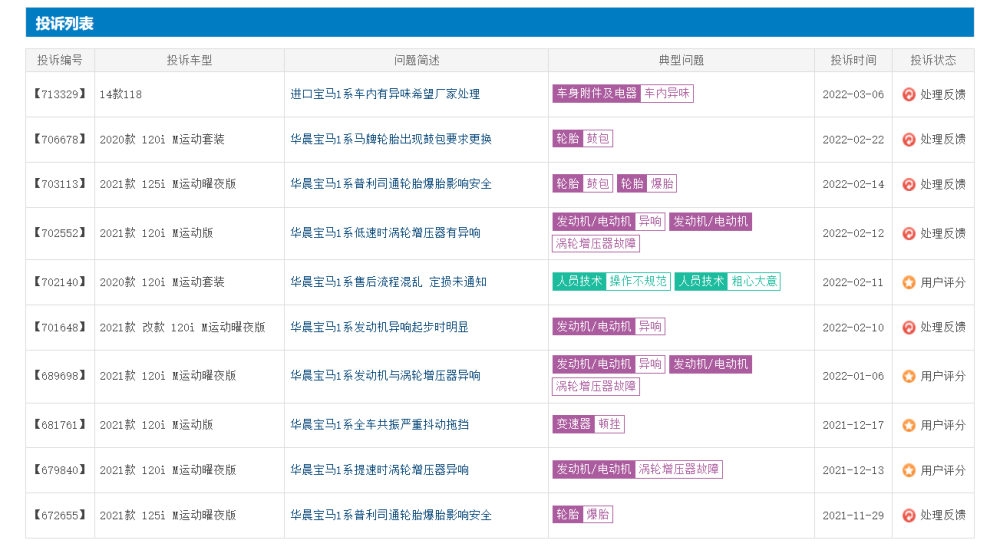Open complaint 进口宝马1系车内有异味希望厂家处理
The width and height of the screenshot is (1000, 560).
tap(385, 94)
